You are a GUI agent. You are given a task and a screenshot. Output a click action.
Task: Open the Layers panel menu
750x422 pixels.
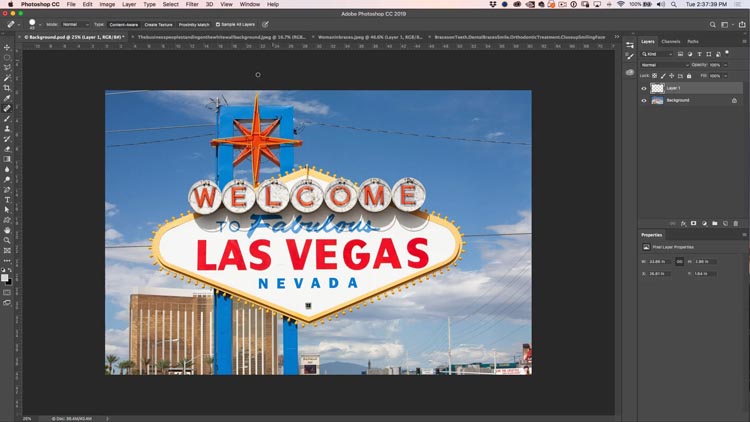click(744, 42)
